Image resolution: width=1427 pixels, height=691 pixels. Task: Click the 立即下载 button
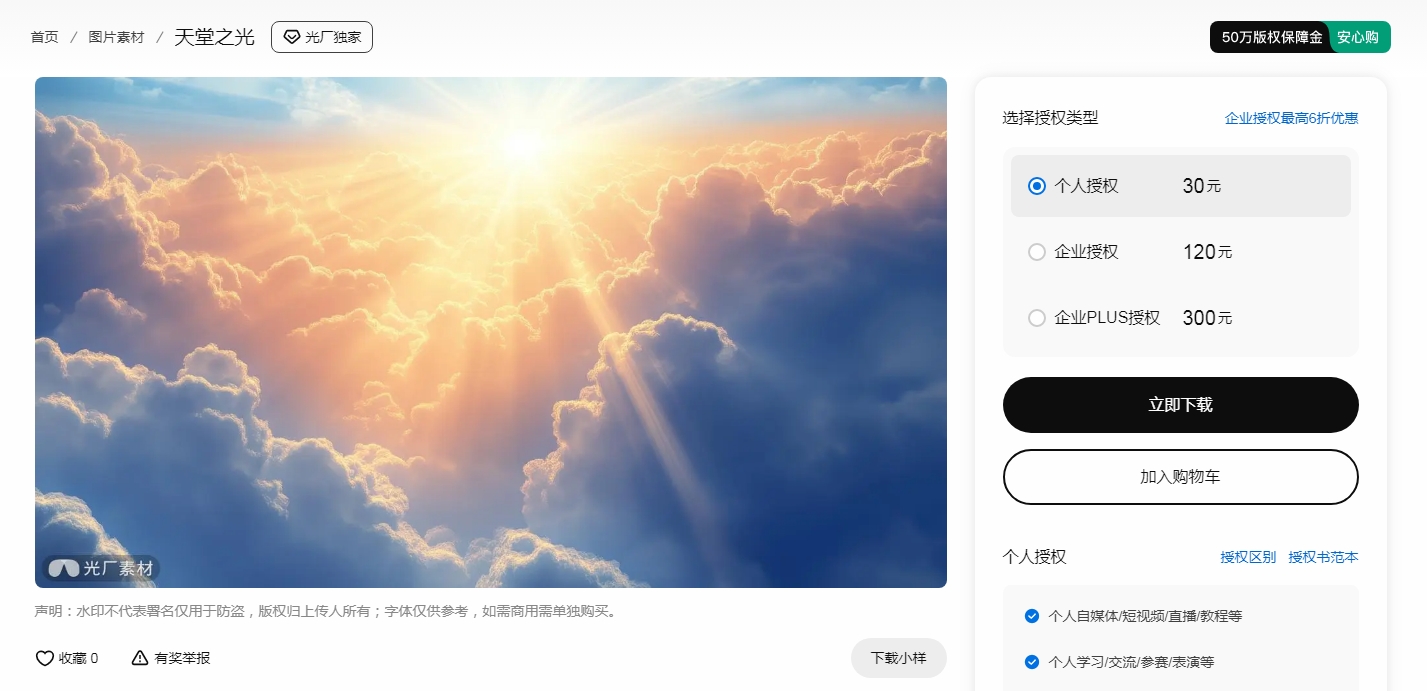[1181, 405]
